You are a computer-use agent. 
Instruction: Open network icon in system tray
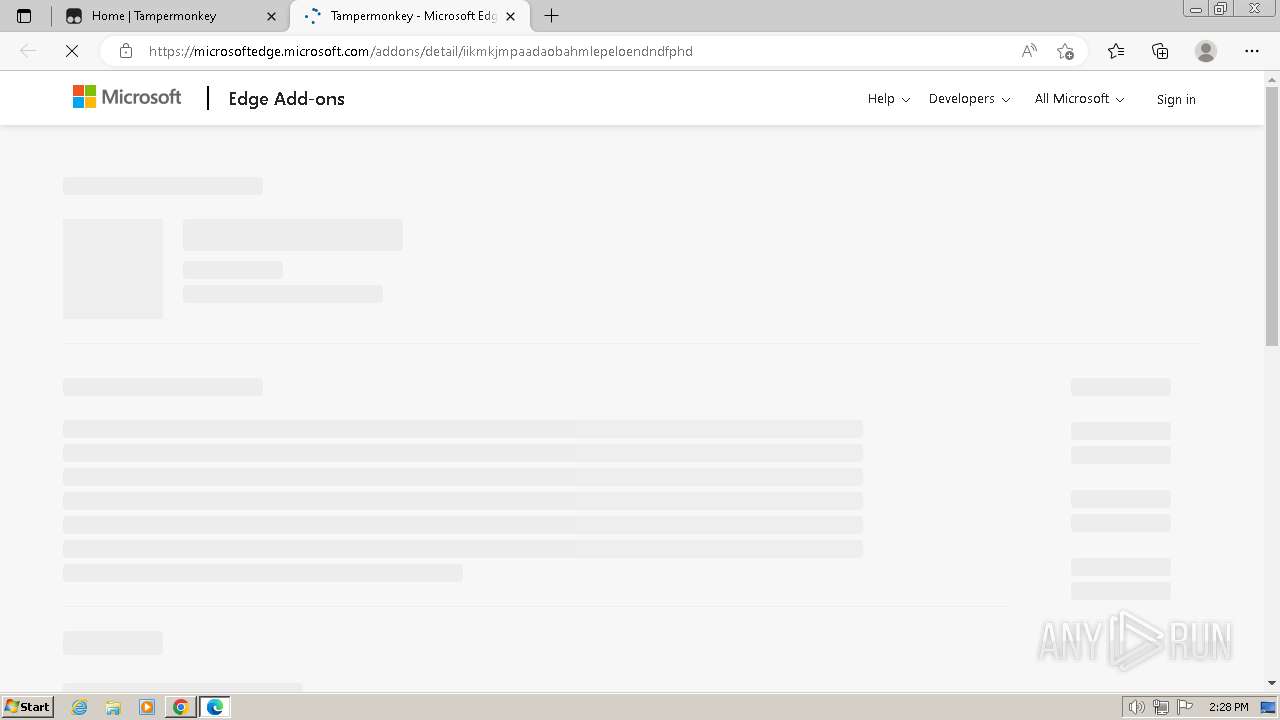coord(1161,707)
